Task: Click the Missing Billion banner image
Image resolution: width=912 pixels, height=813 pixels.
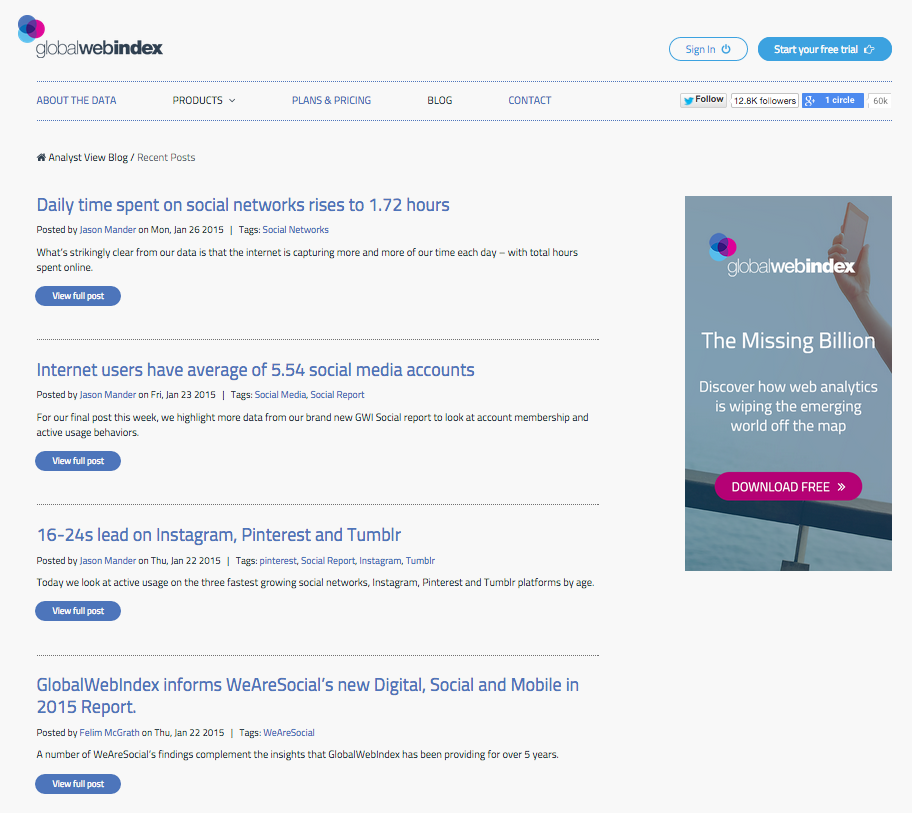Action: [x=788, y=383]
